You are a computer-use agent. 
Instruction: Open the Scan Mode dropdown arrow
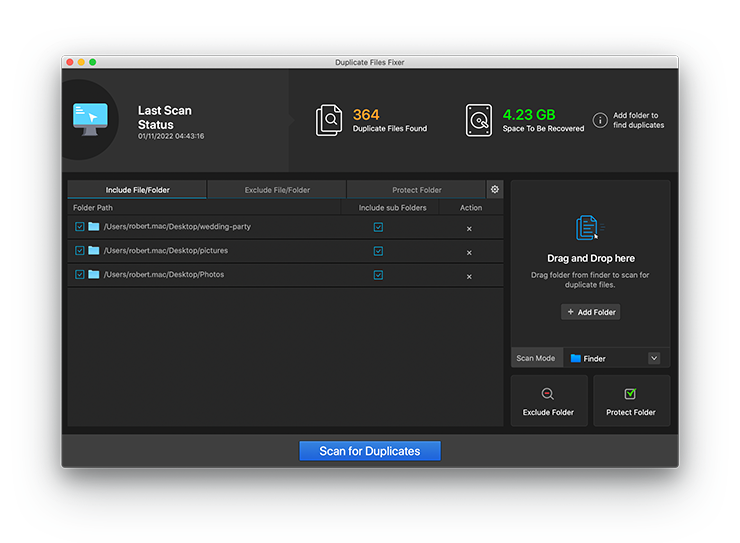point(654,358)
